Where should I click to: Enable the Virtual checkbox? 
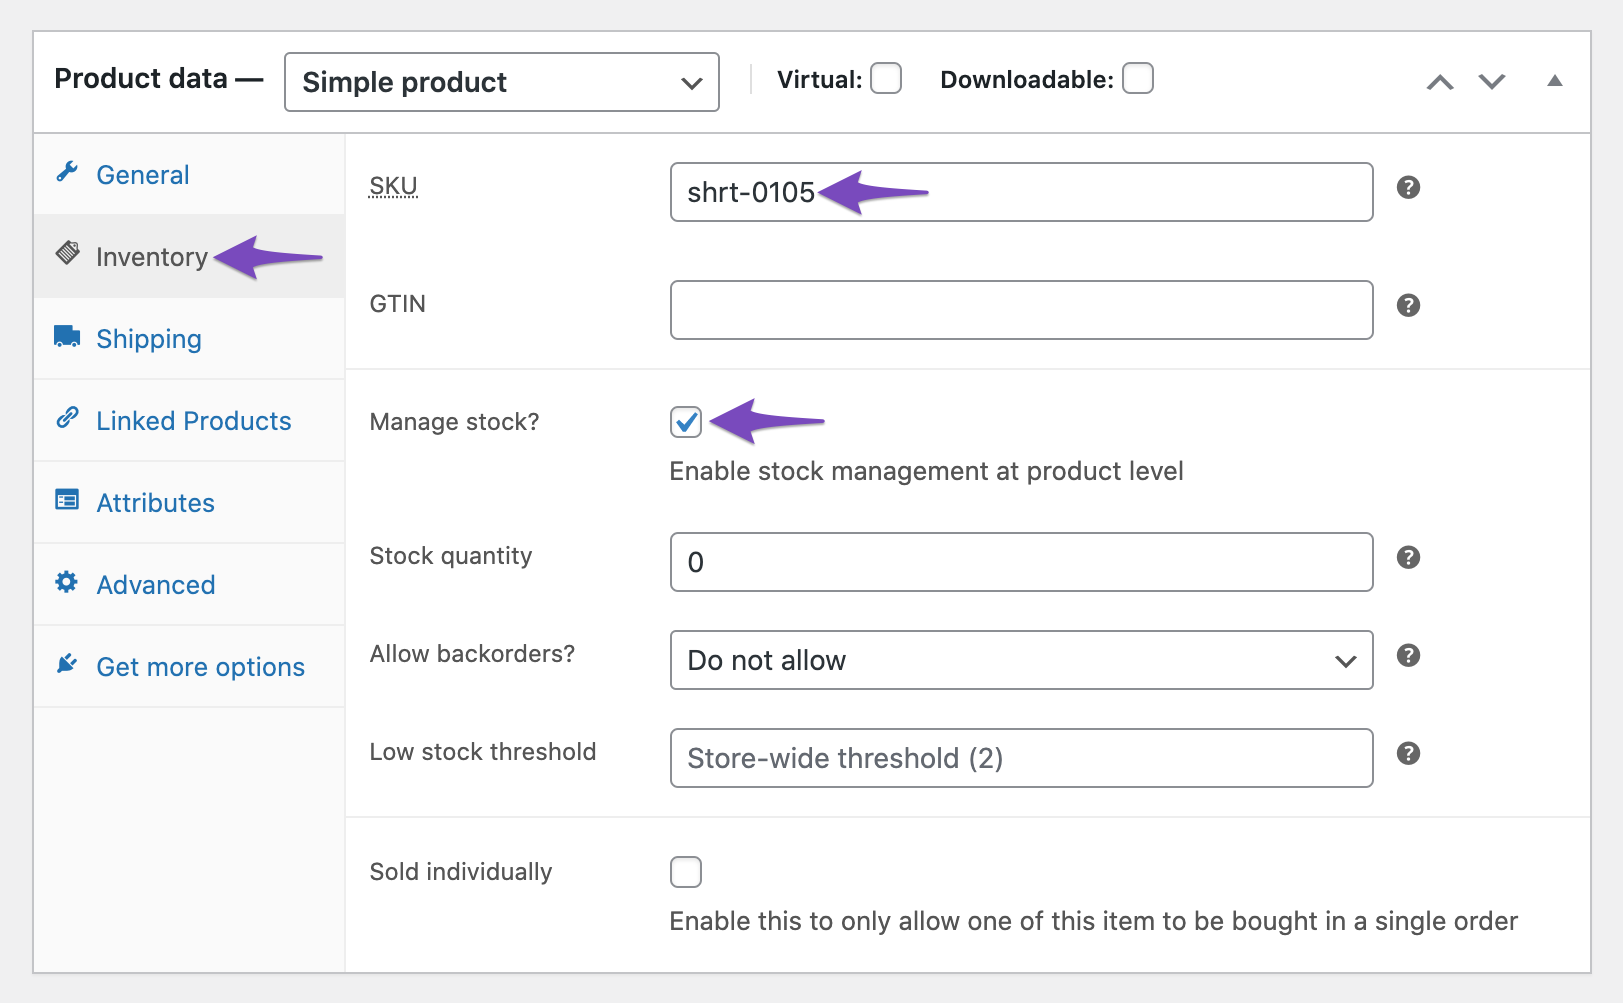[886, 78]
